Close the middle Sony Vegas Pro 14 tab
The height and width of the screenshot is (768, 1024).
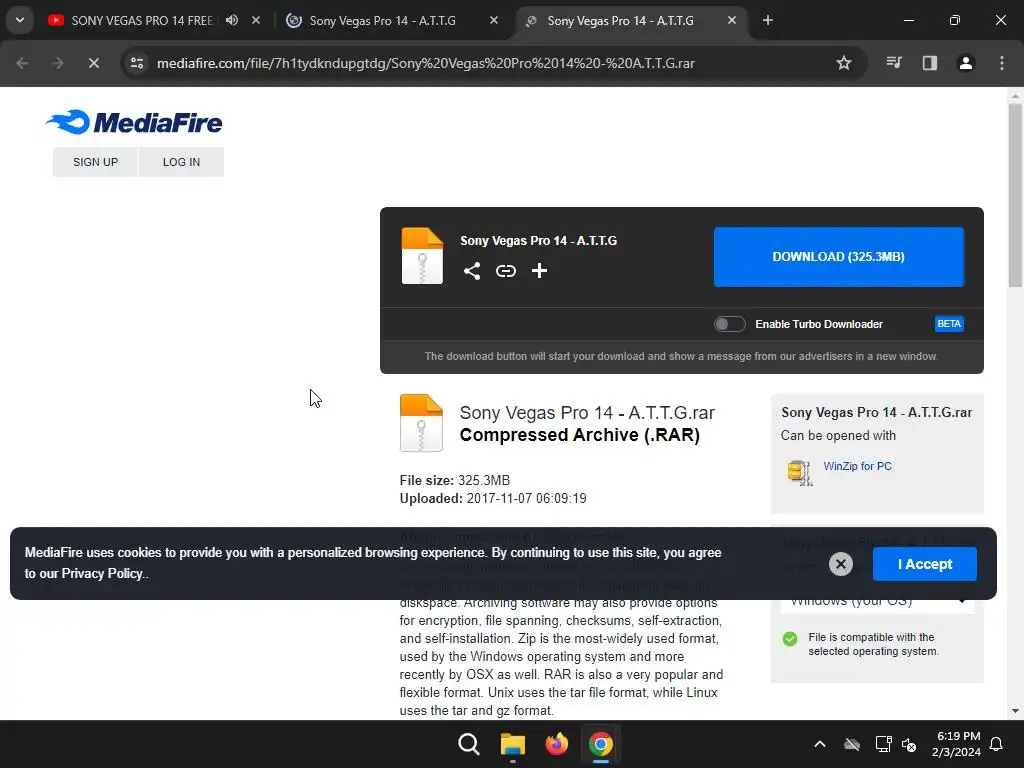click(494, 20)
